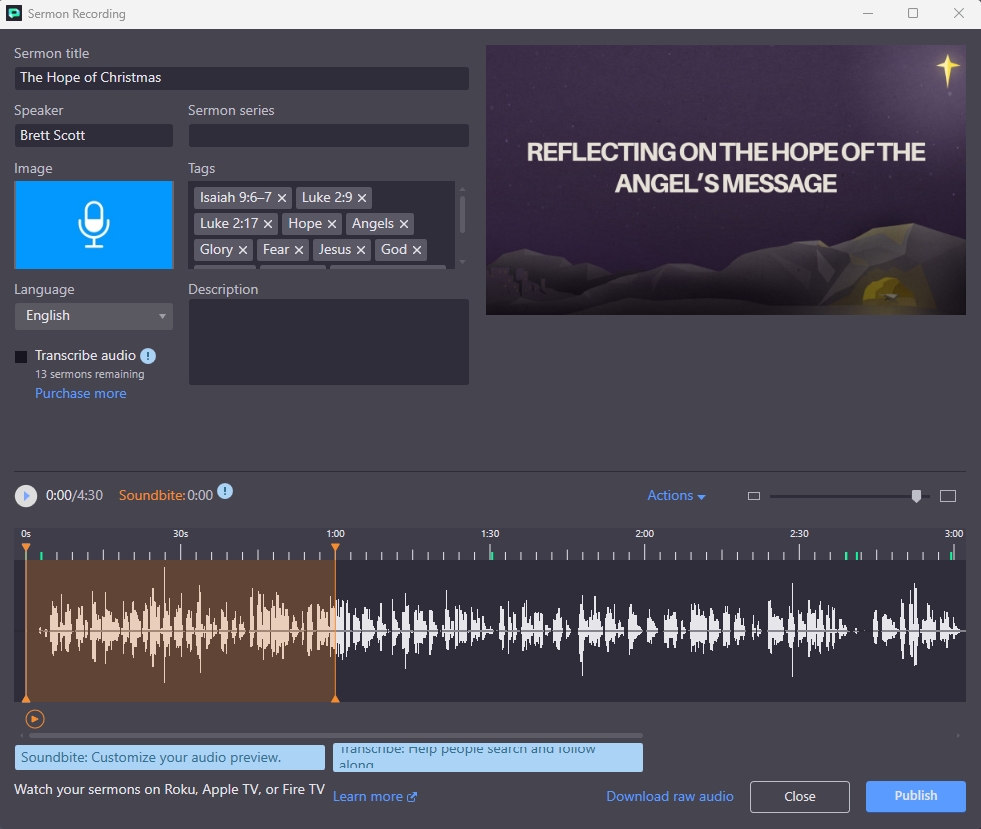Click the '13 sermons remaining' text
981x829 pixels.
click(x=89, y=374)
